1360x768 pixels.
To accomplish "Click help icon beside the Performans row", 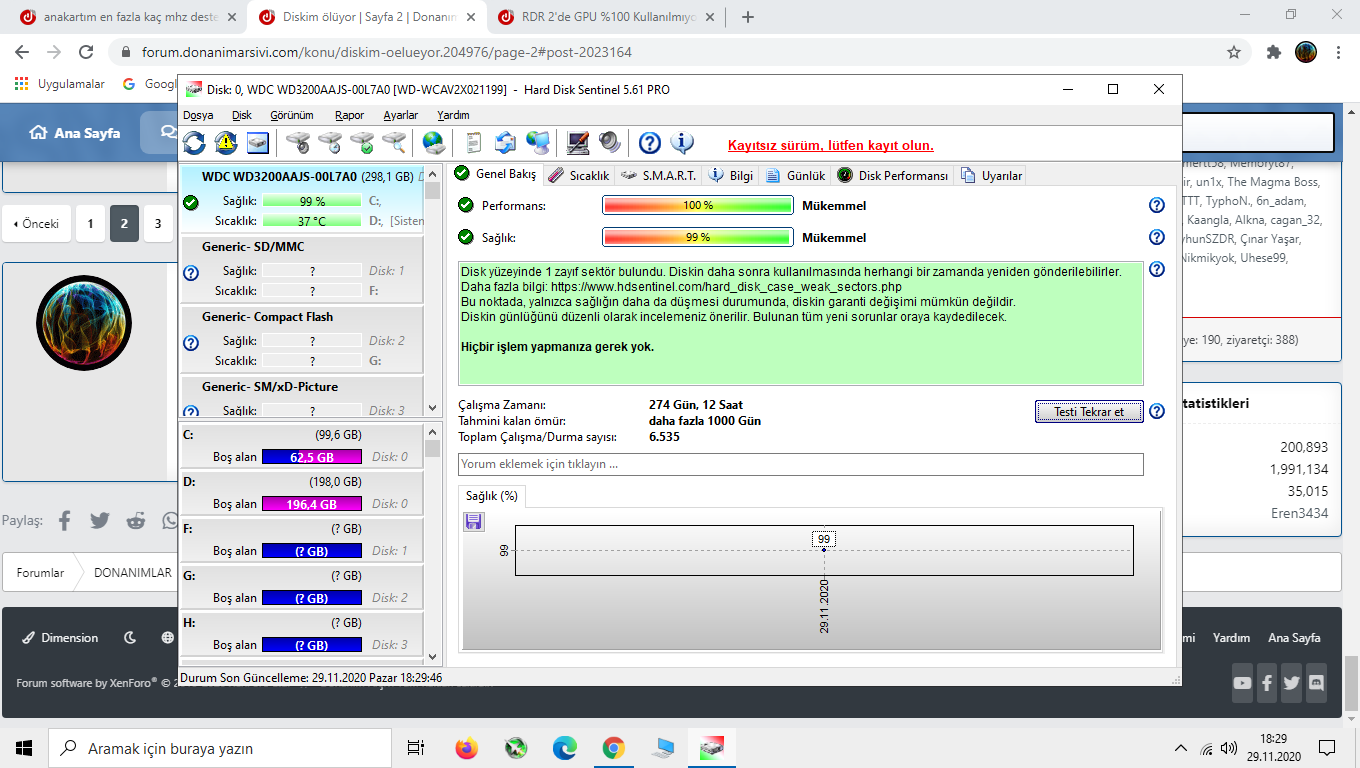I will 1157,205.
